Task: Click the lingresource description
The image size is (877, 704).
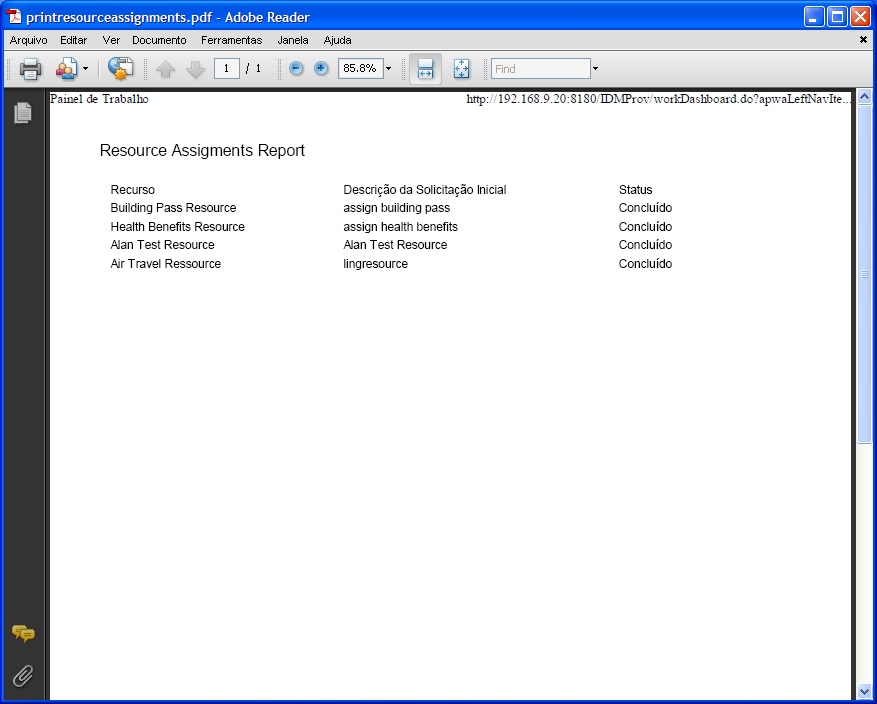Action: (375, 264)
